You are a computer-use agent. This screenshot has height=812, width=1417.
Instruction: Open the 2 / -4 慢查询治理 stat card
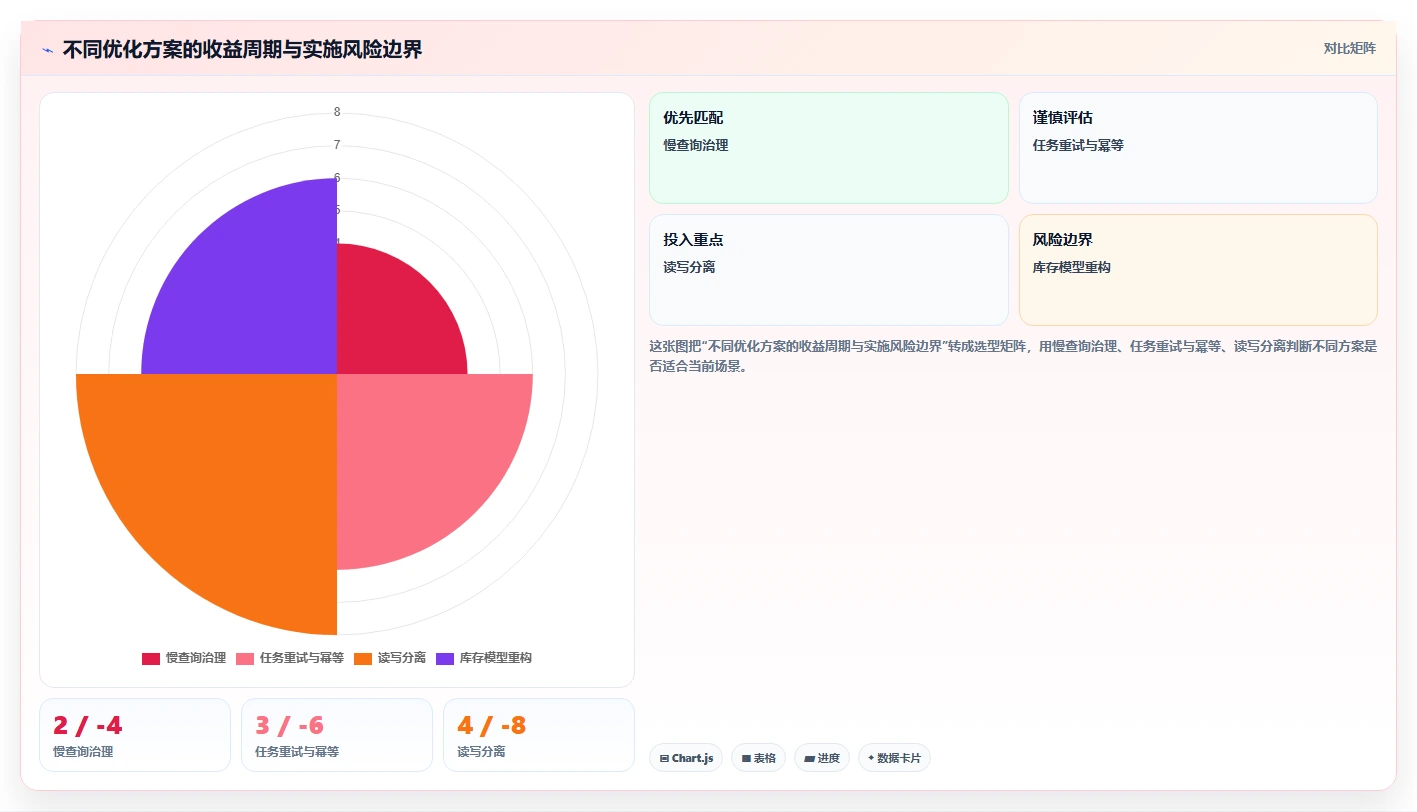point(135,735)
